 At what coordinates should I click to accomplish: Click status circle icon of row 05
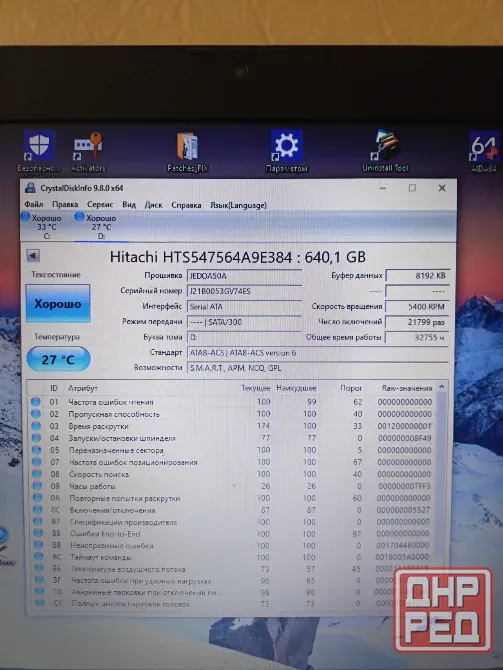click(36, 450)
